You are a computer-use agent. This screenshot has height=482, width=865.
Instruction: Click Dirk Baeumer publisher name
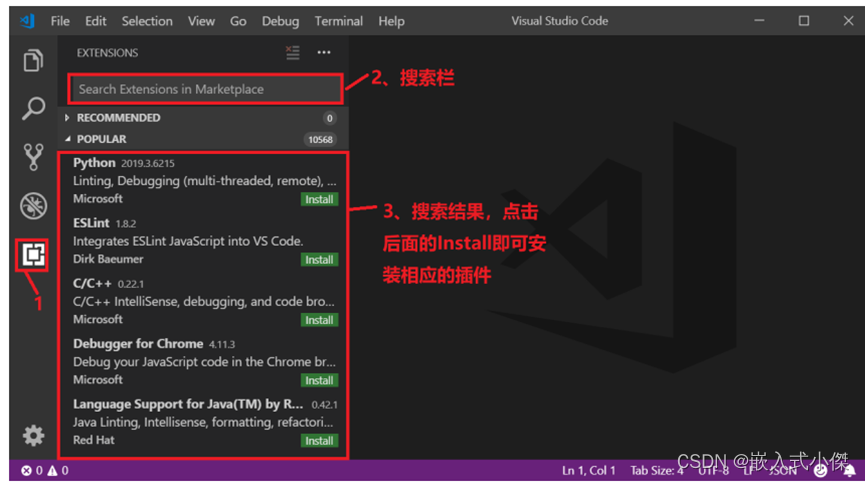pos(108,259)
